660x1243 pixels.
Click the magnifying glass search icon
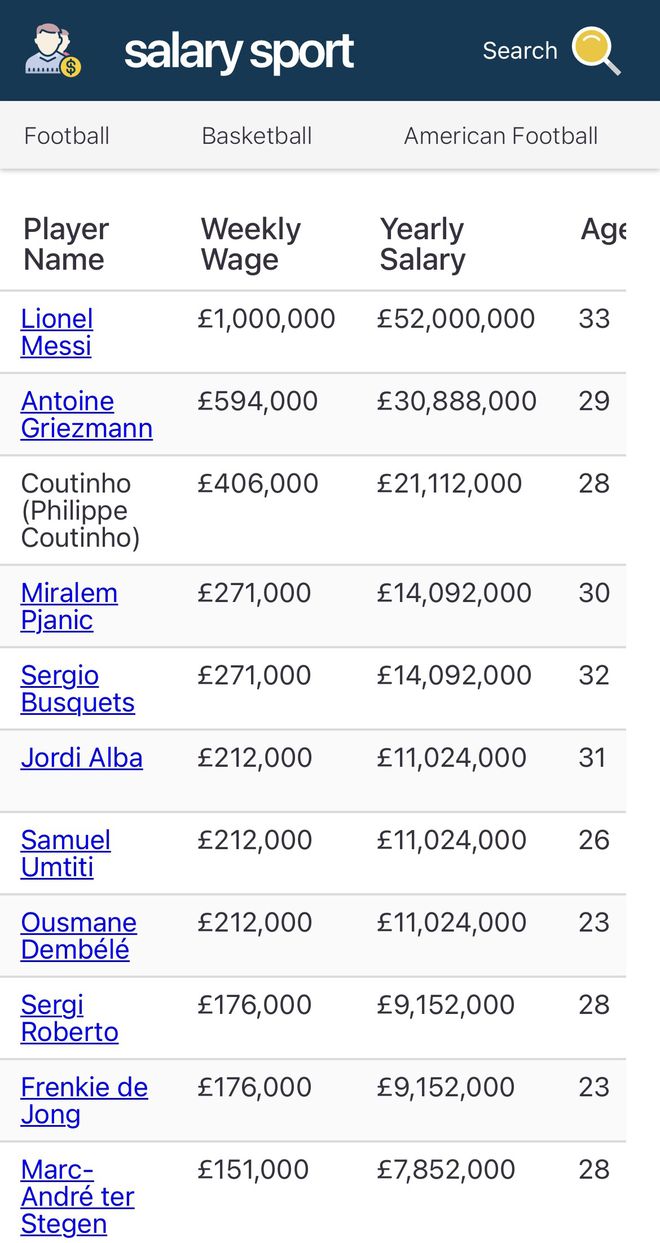pos(597,51)
